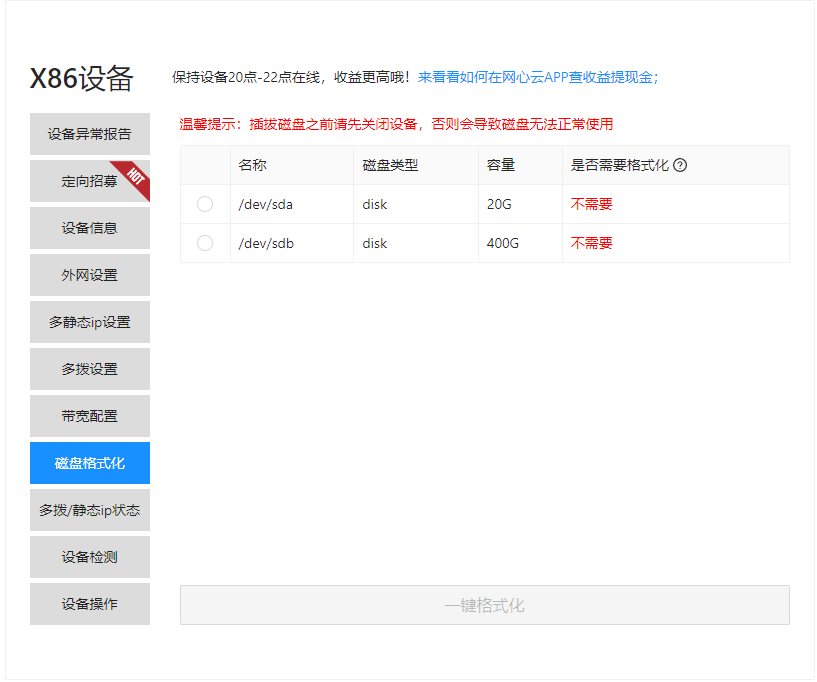This screenshot has width=817, height=682.
Task: Open 定向招募 with the HOT badge
Action: click(90, 181)
